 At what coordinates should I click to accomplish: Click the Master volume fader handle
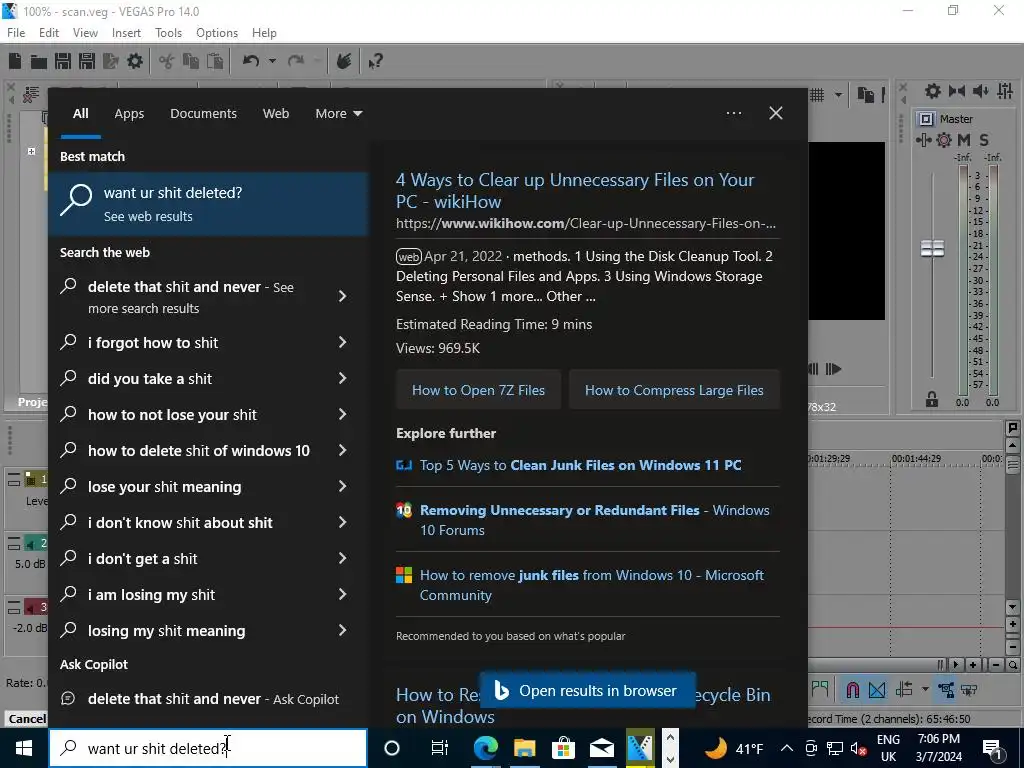pos(932,248)
